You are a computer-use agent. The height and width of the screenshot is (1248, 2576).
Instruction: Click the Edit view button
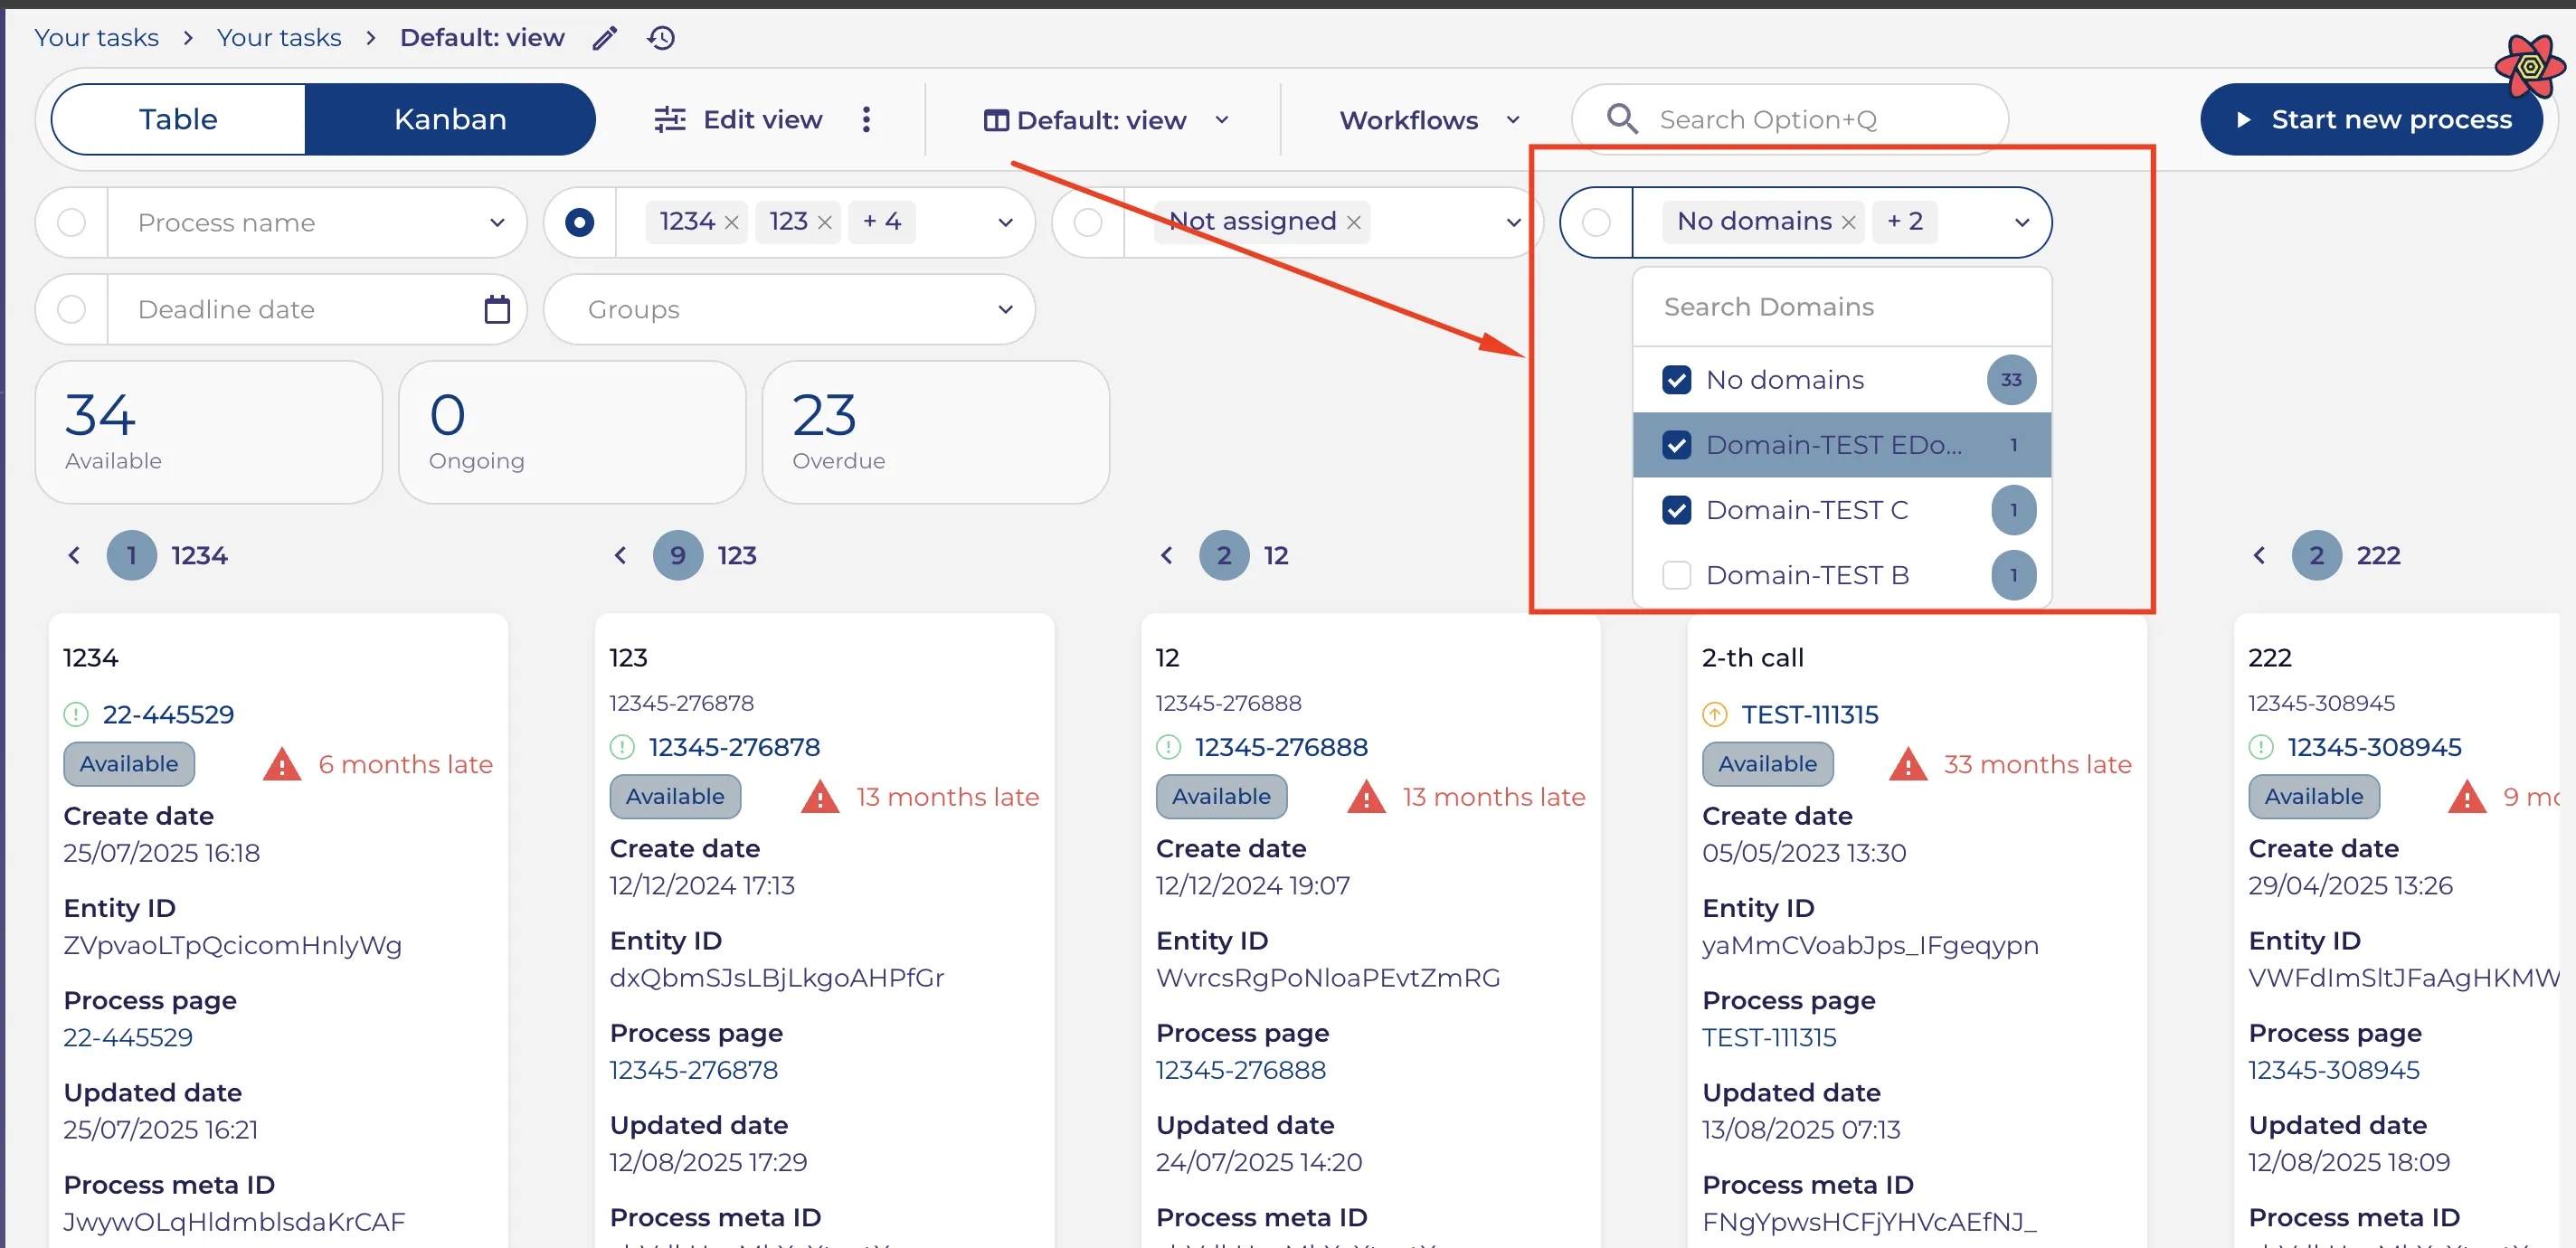point(738,120)
